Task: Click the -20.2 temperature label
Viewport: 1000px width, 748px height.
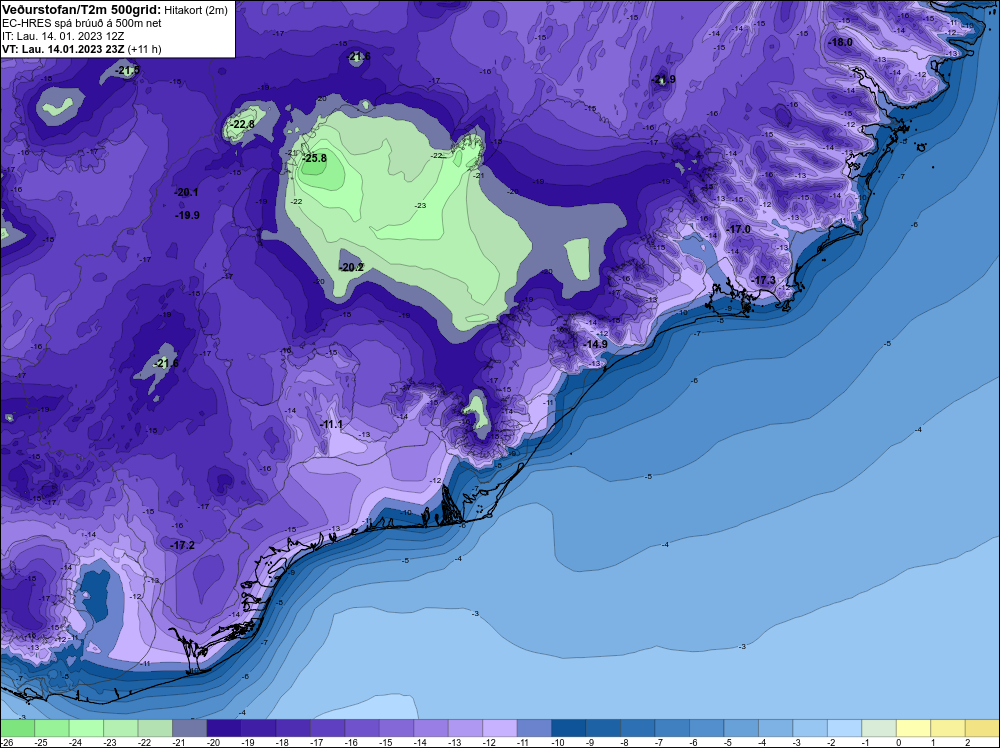Action: click(351, 268)
